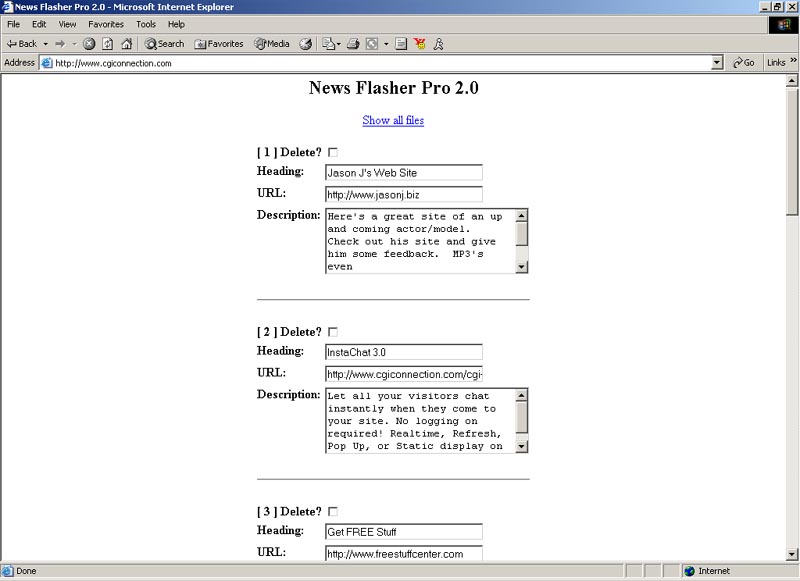
Task: Click scroll-up arrow of entry 1 description
Action: tap(521, 215)
